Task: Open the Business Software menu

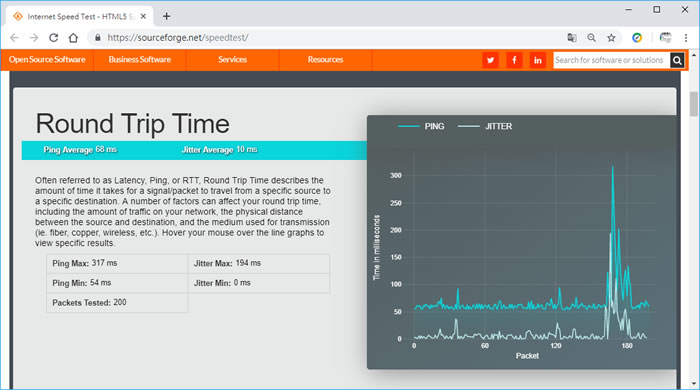Action: [140, 60]
